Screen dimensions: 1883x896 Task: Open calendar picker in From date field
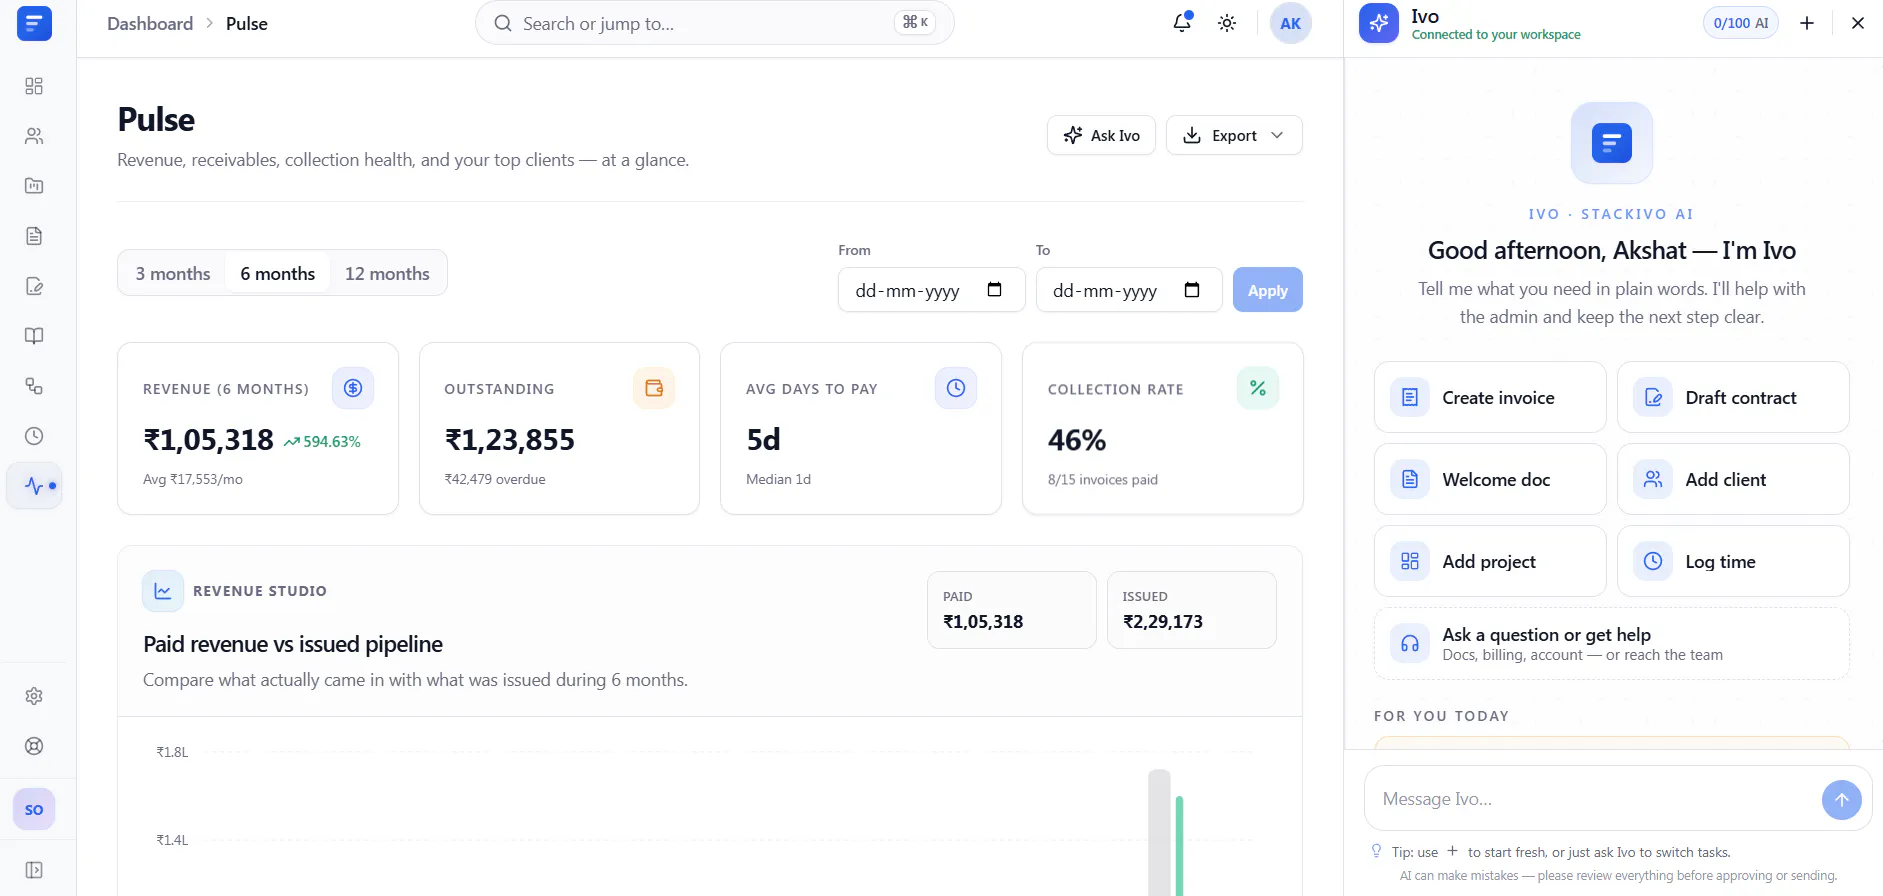click(994, 290)
